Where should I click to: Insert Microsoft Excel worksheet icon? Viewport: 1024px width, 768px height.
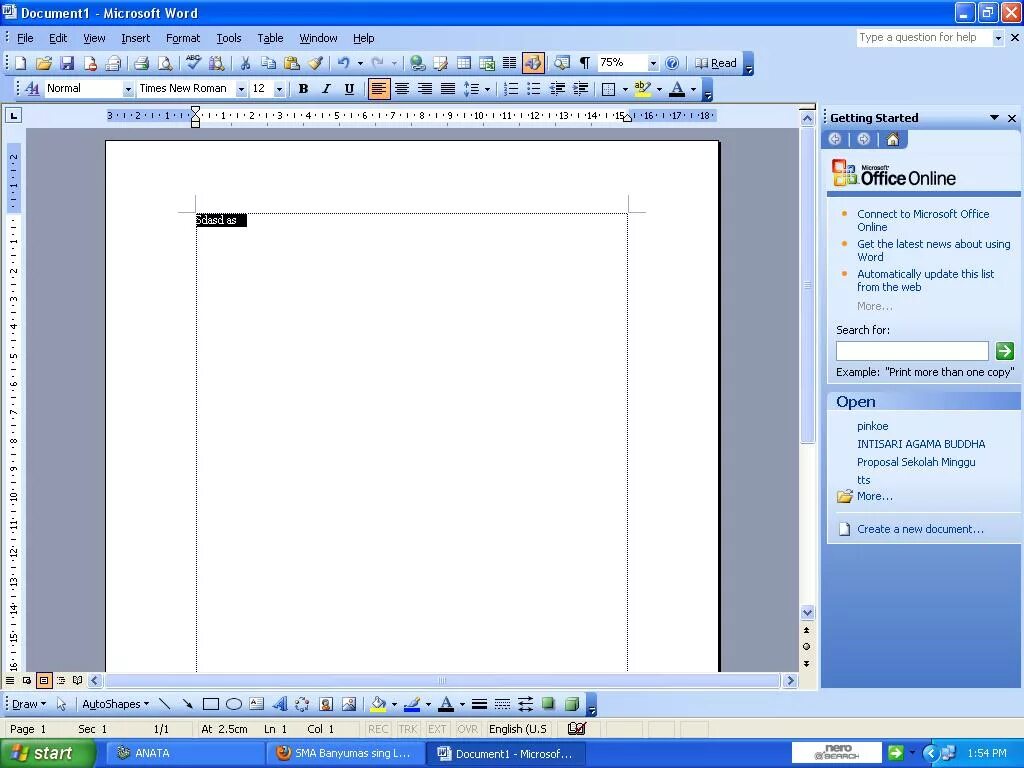487,63
